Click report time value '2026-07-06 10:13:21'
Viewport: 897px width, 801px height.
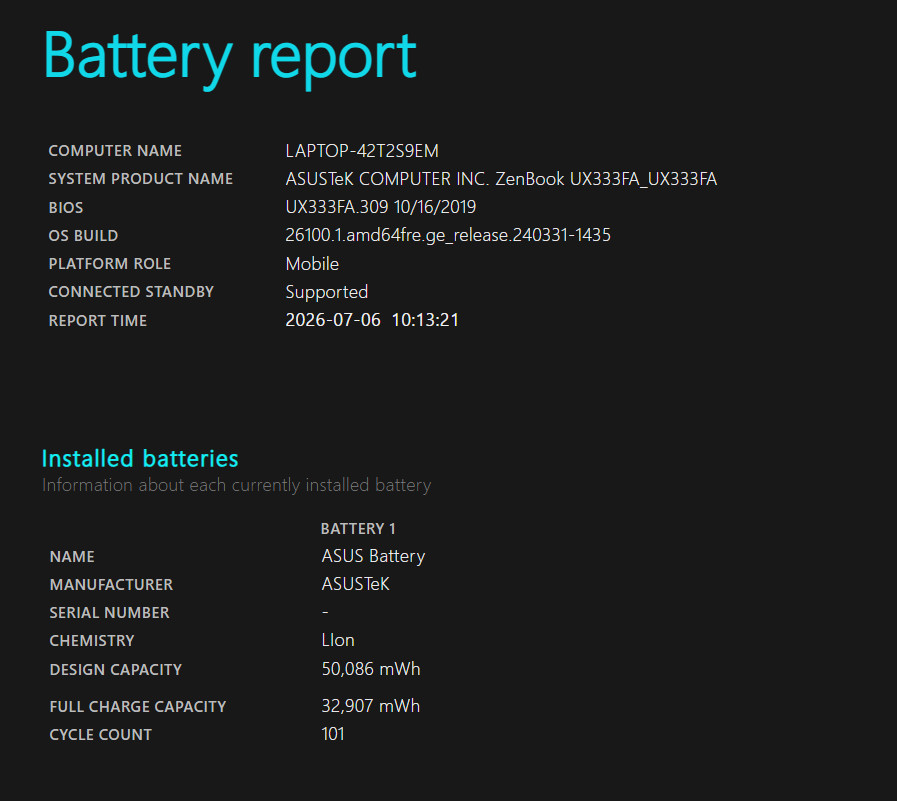tap(372, 320)
